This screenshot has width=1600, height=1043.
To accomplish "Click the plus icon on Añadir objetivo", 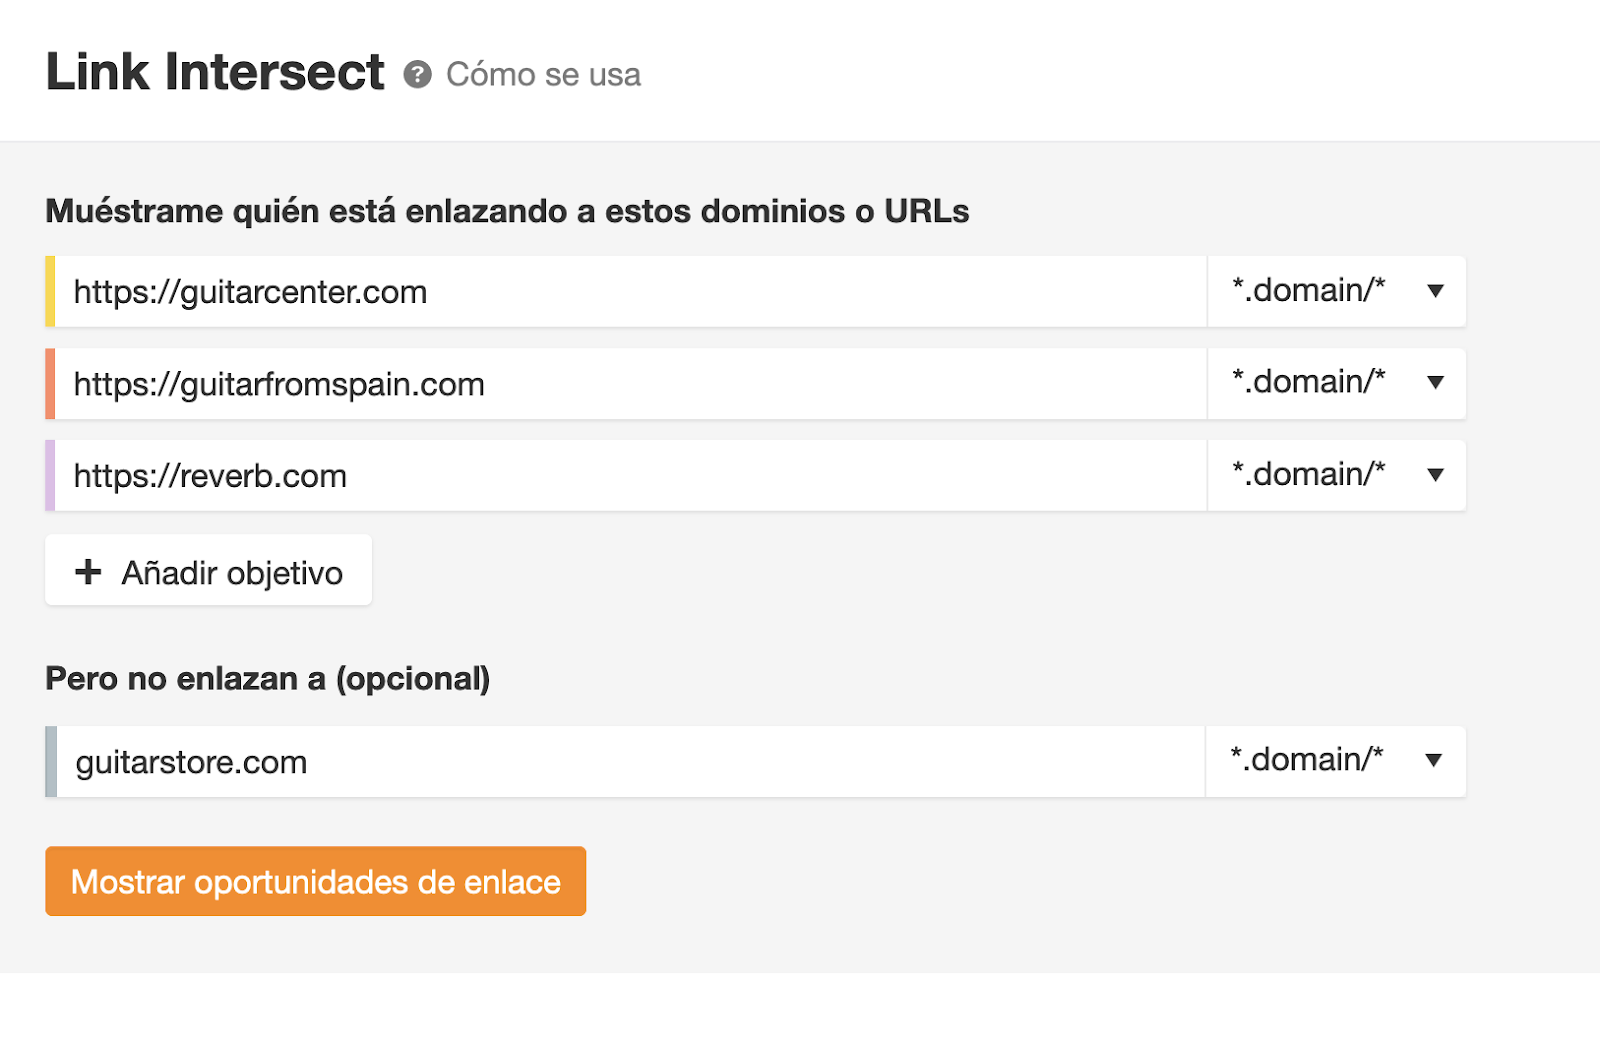I will pyautogui.click(x=88, y=572).
